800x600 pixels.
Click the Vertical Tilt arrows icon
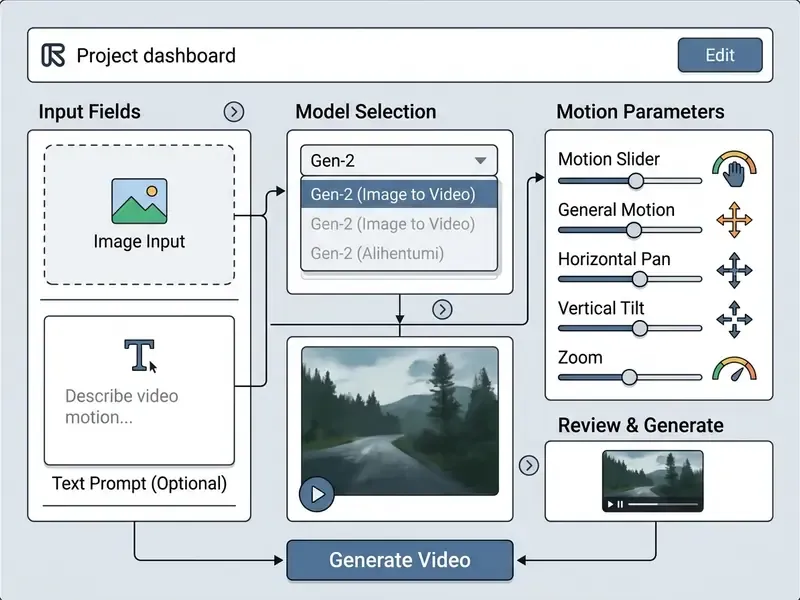click(734, 319)
